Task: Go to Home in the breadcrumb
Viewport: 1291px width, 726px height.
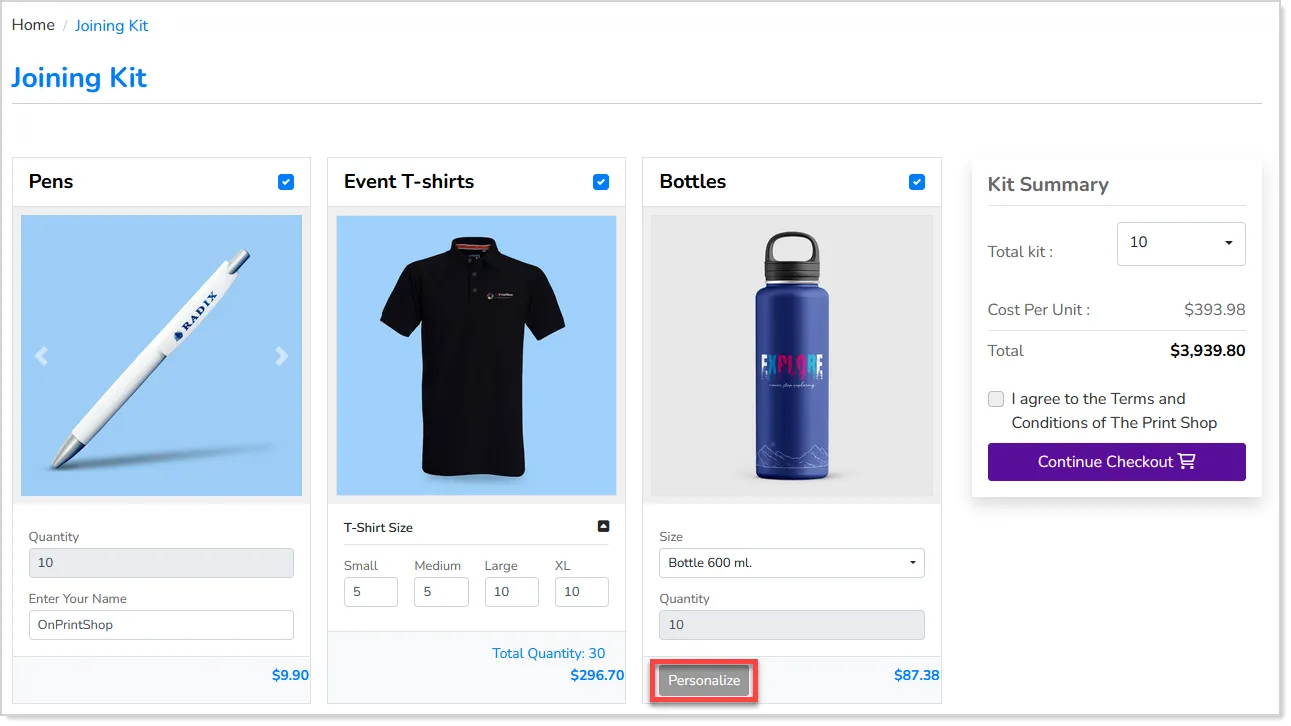Action: point(33,25)
